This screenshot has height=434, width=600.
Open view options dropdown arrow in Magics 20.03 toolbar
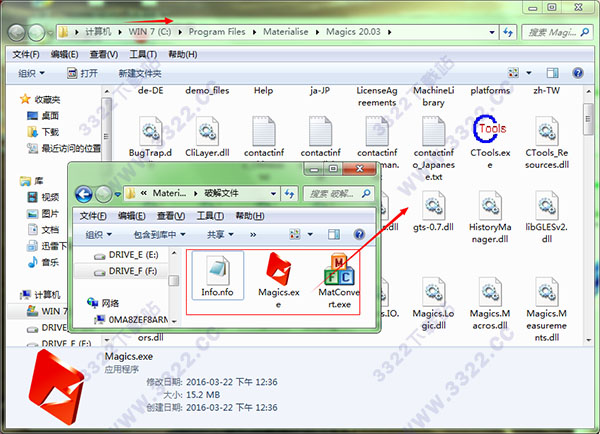(x=529, y=73)
